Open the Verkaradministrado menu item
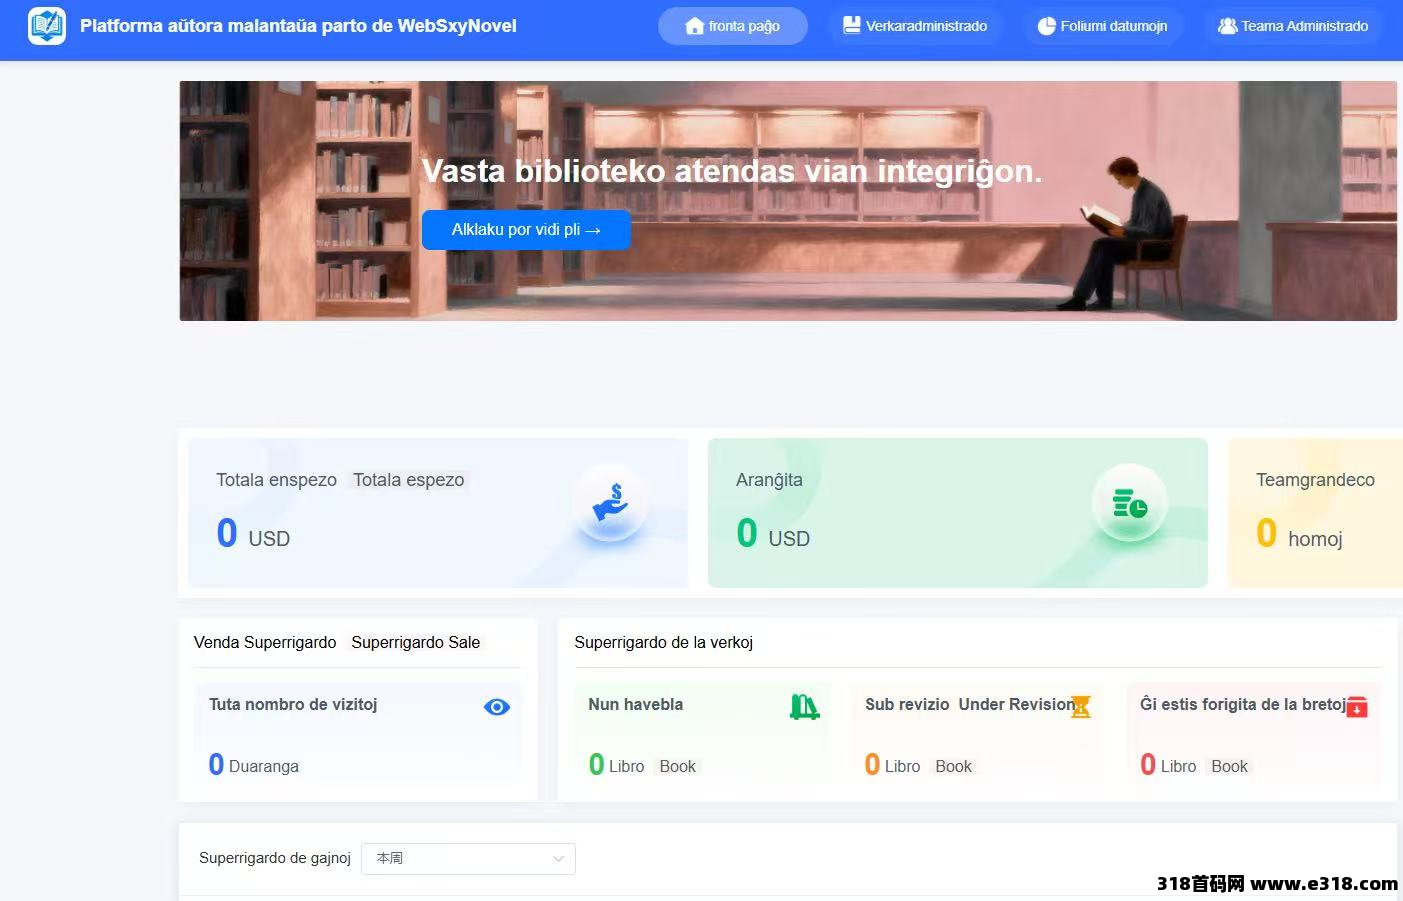Viewport: 1403px width, 901px height. point(915,26)
